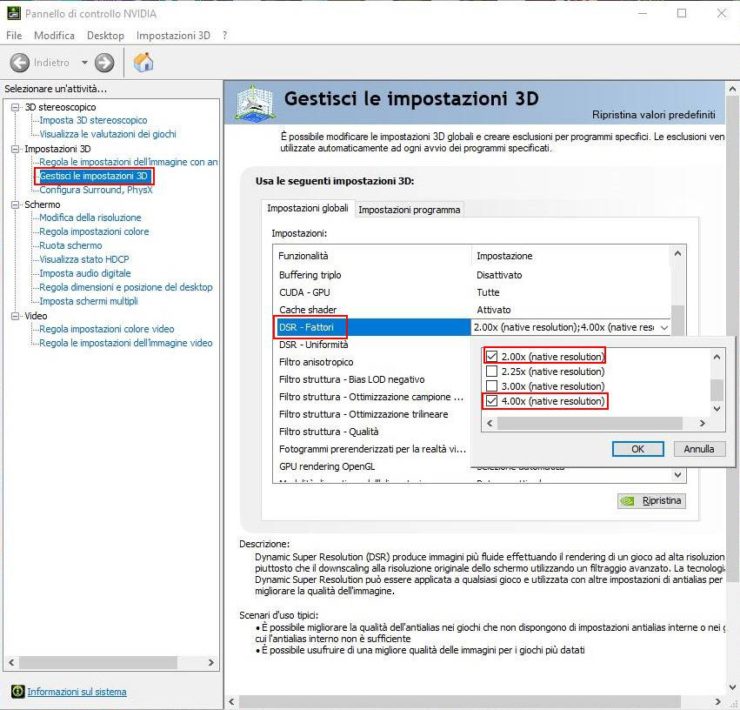
Task: Click the NVIDIA logo on Ripristina button
Action: (x=627, y=500)
